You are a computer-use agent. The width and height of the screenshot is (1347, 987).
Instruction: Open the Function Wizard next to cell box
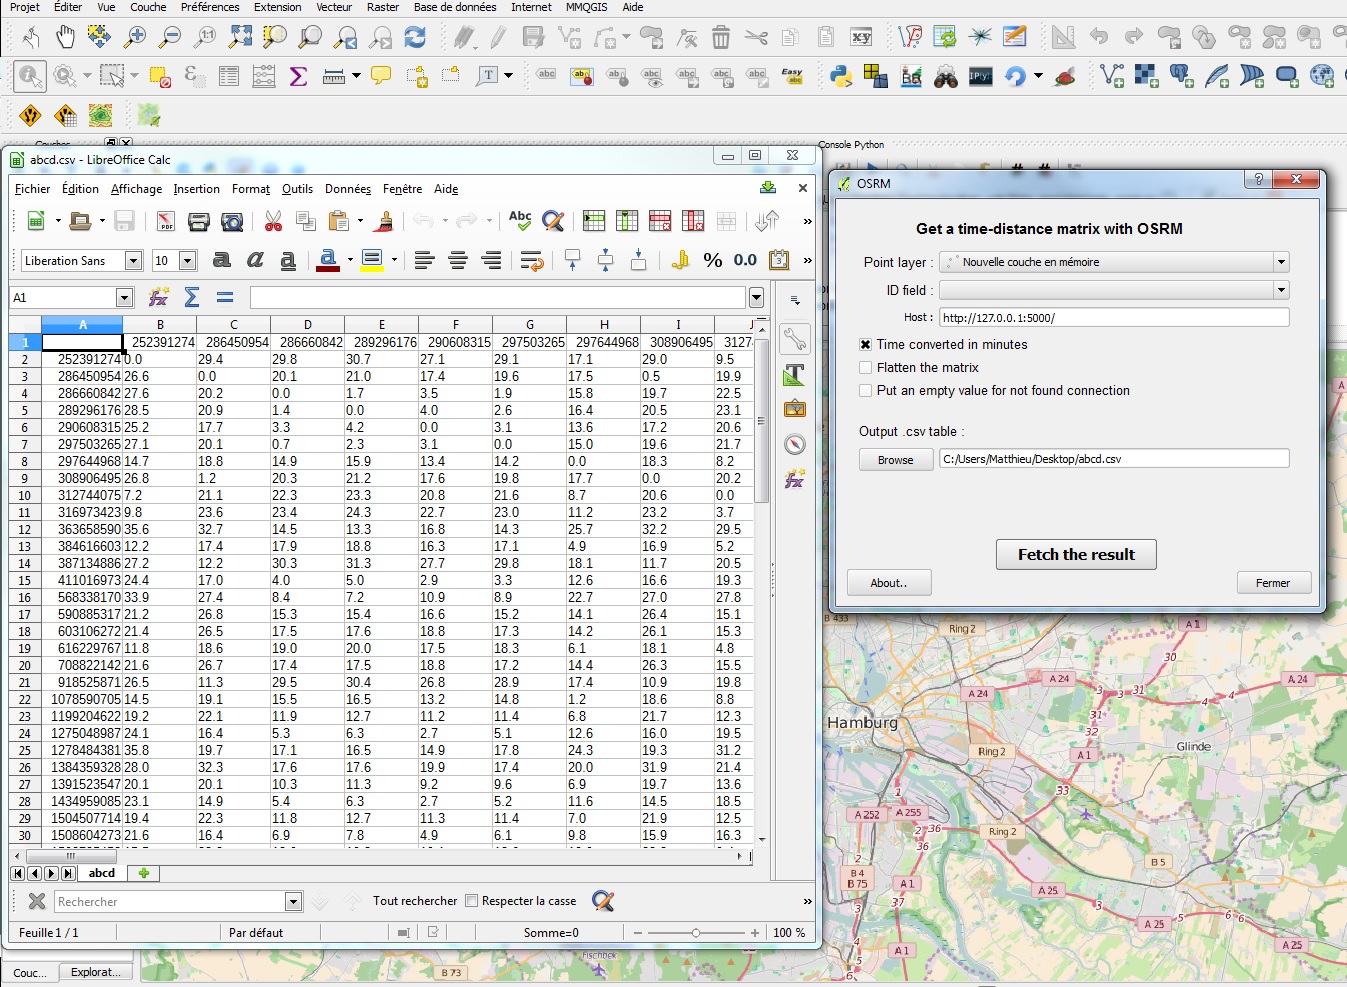click(x=158, y=297)
